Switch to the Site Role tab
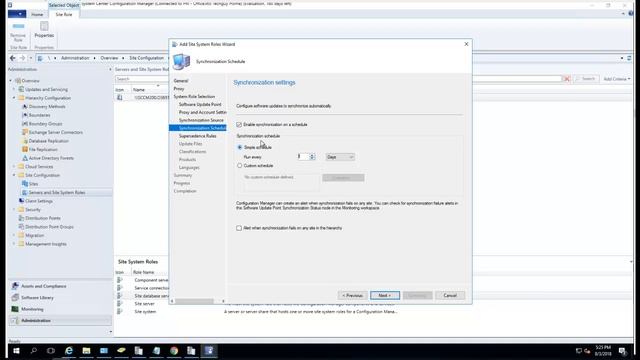This screenshot has height=360, width=640. (x=64, y=14)
